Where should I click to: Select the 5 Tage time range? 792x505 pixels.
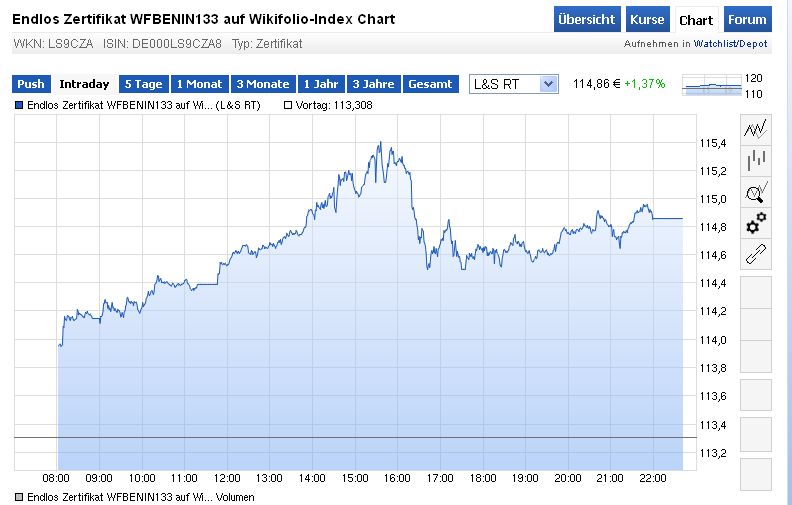point(142,85)
